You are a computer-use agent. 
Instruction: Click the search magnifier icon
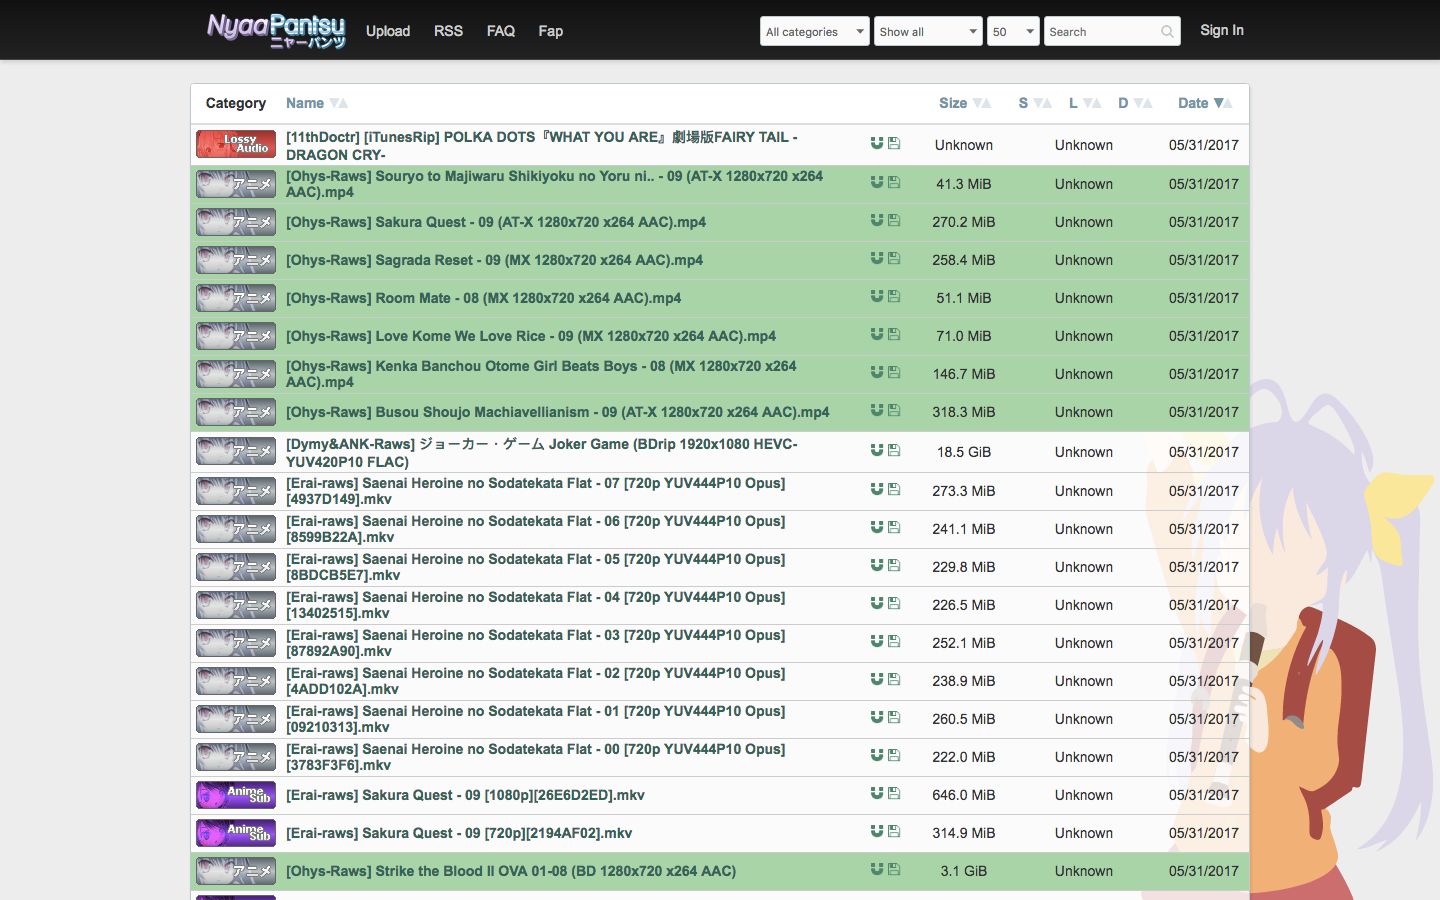click(1167, 32)
